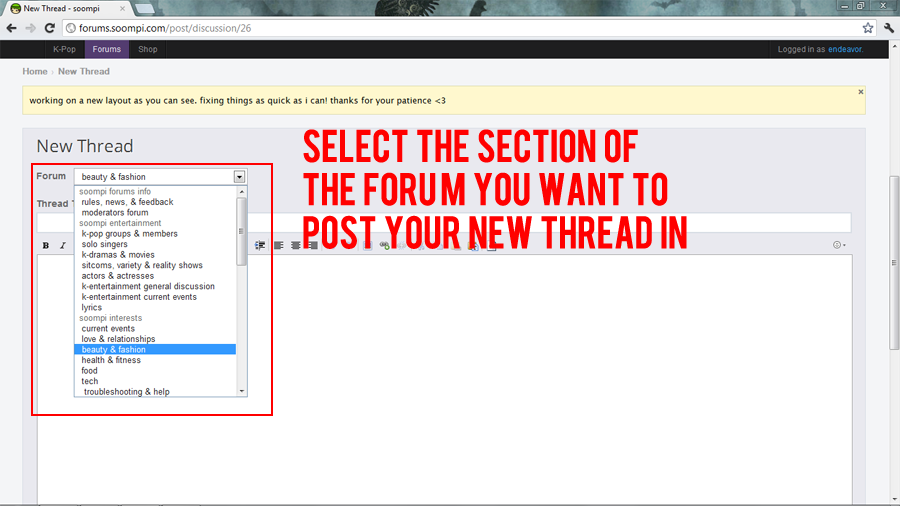Insert a link using the chain icon
The image size is (900, 506).
pos(385,246)
